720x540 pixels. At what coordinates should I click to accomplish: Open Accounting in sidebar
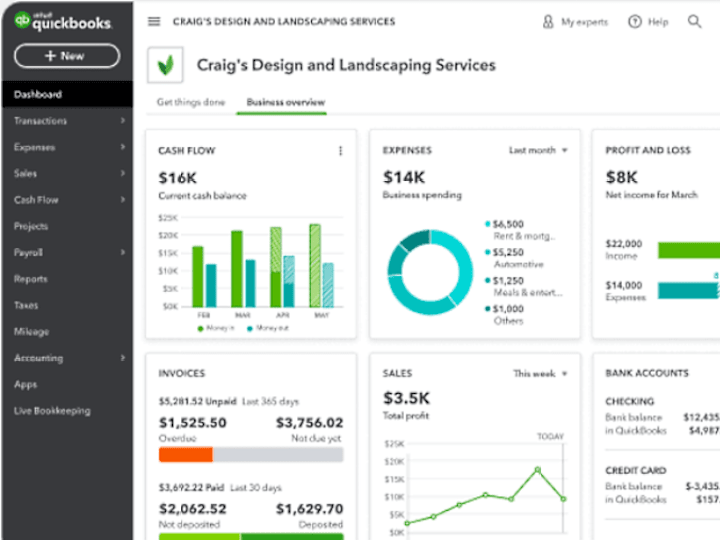pos(39,358)
